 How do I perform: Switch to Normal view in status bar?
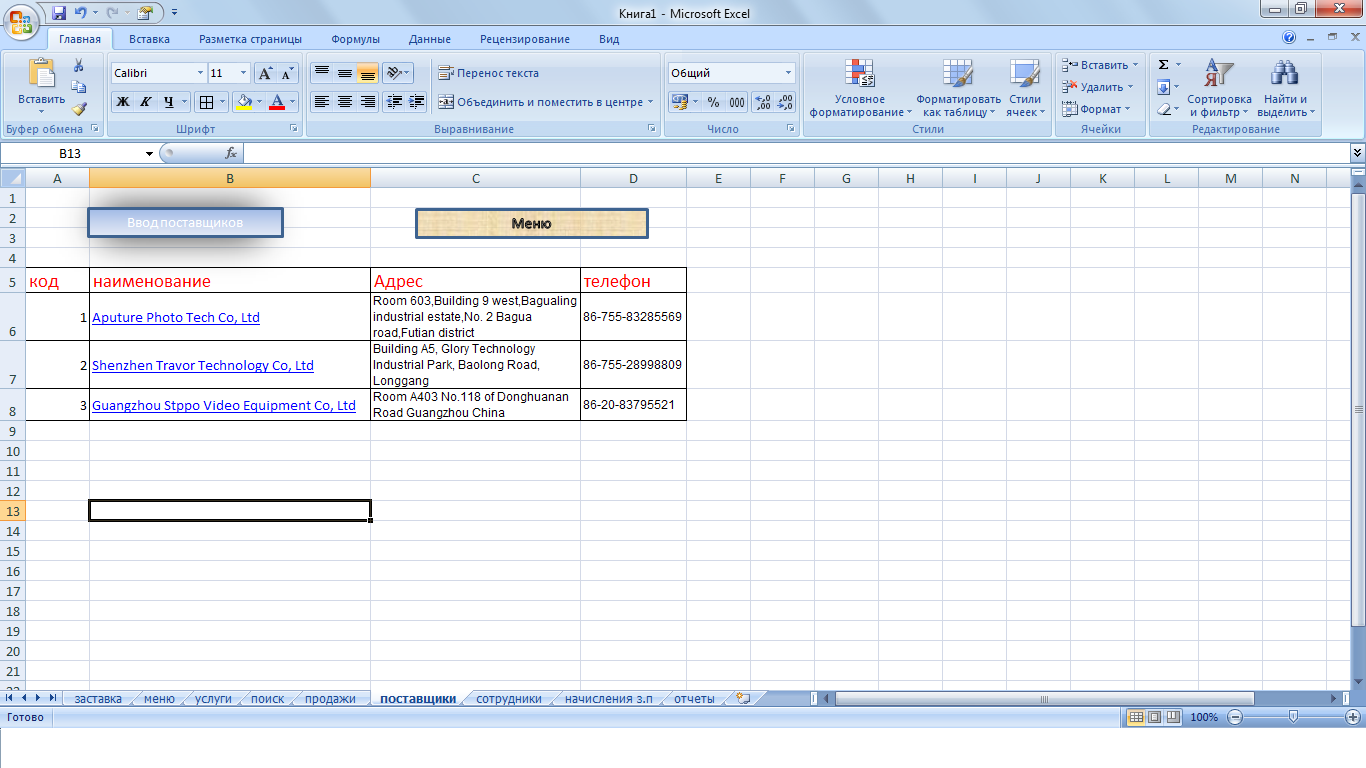1136,717
